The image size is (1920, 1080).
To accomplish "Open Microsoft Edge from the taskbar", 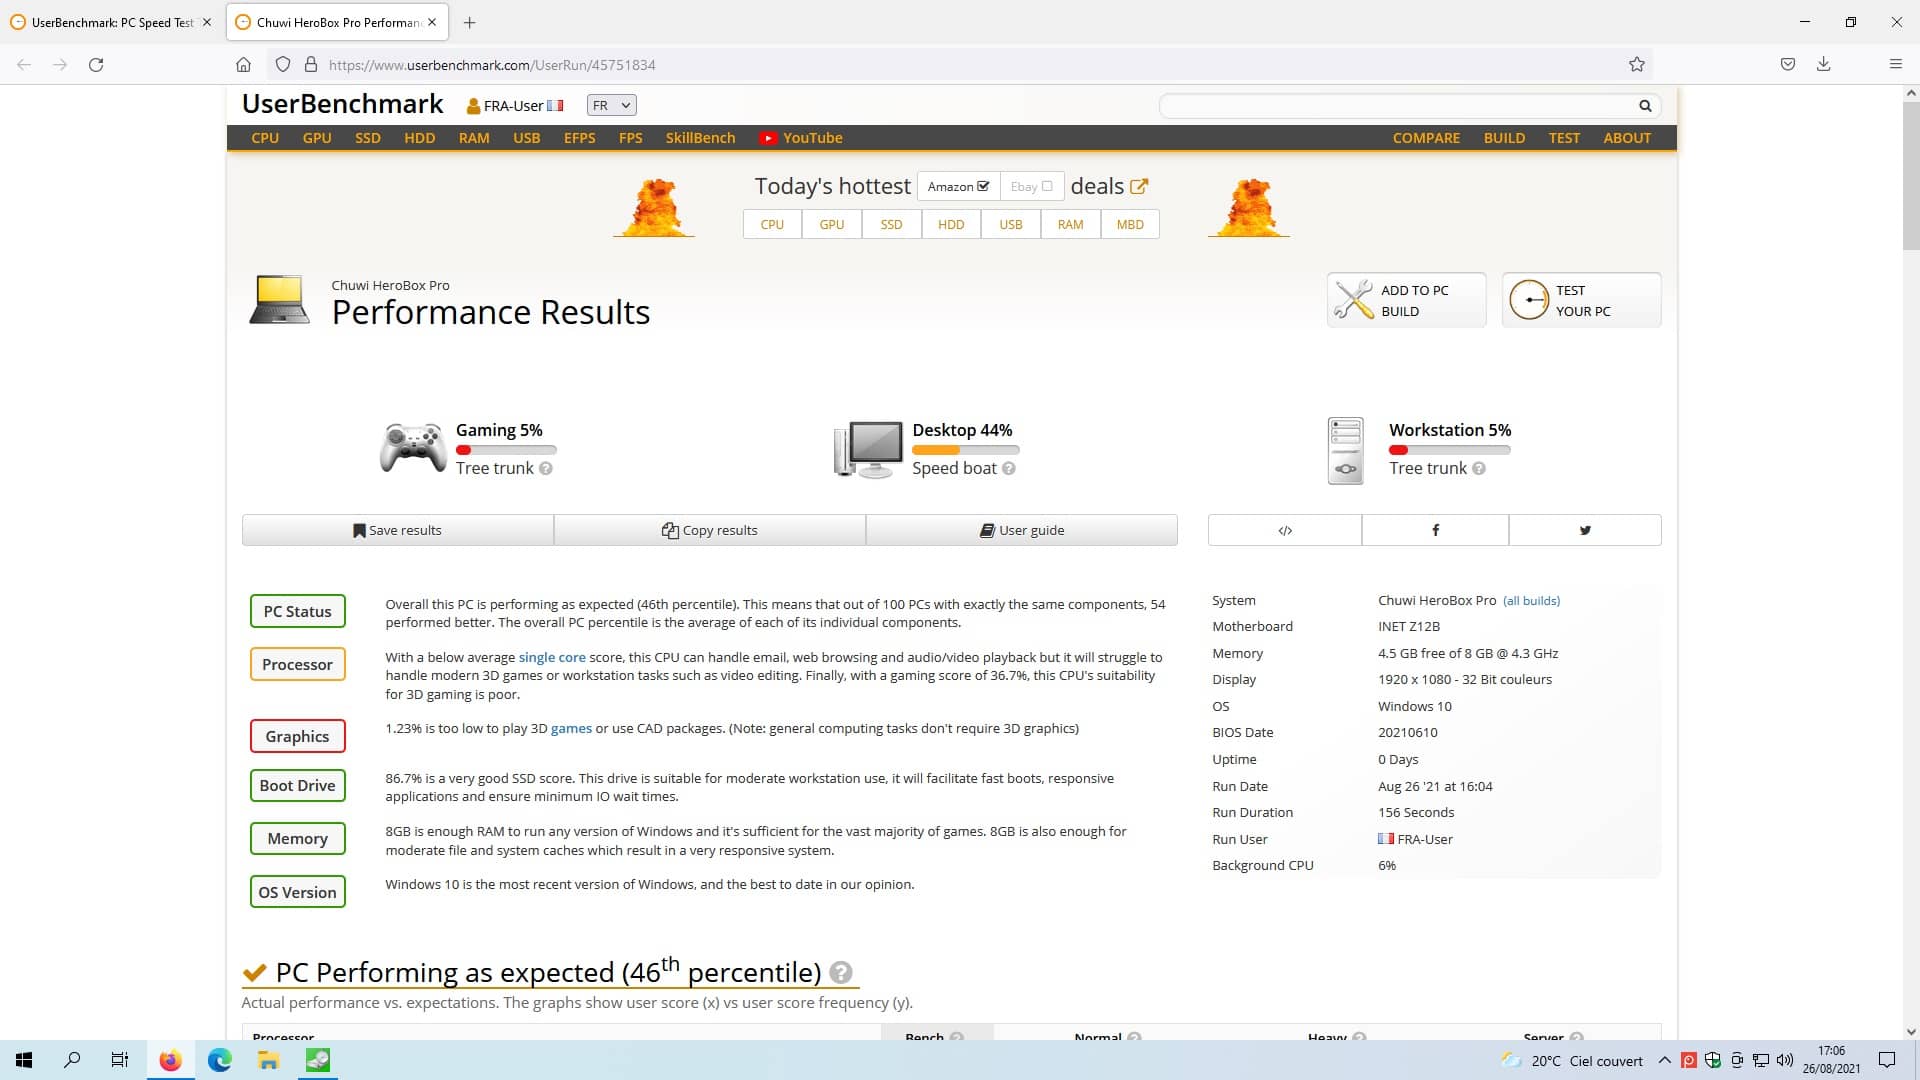I will tap(219, 1060).
